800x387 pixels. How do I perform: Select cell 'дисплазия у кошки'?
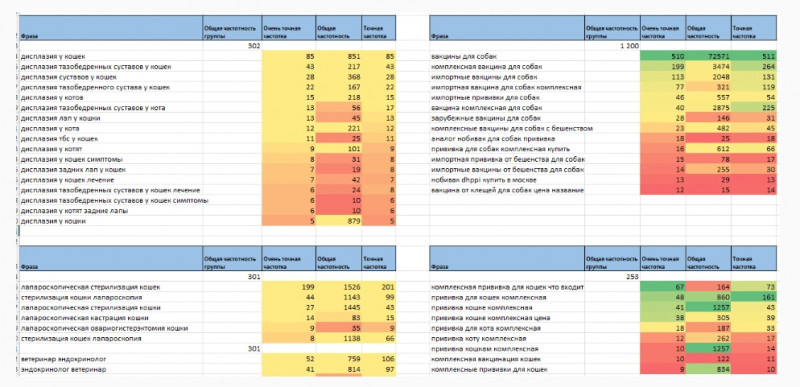coord(111,221)
